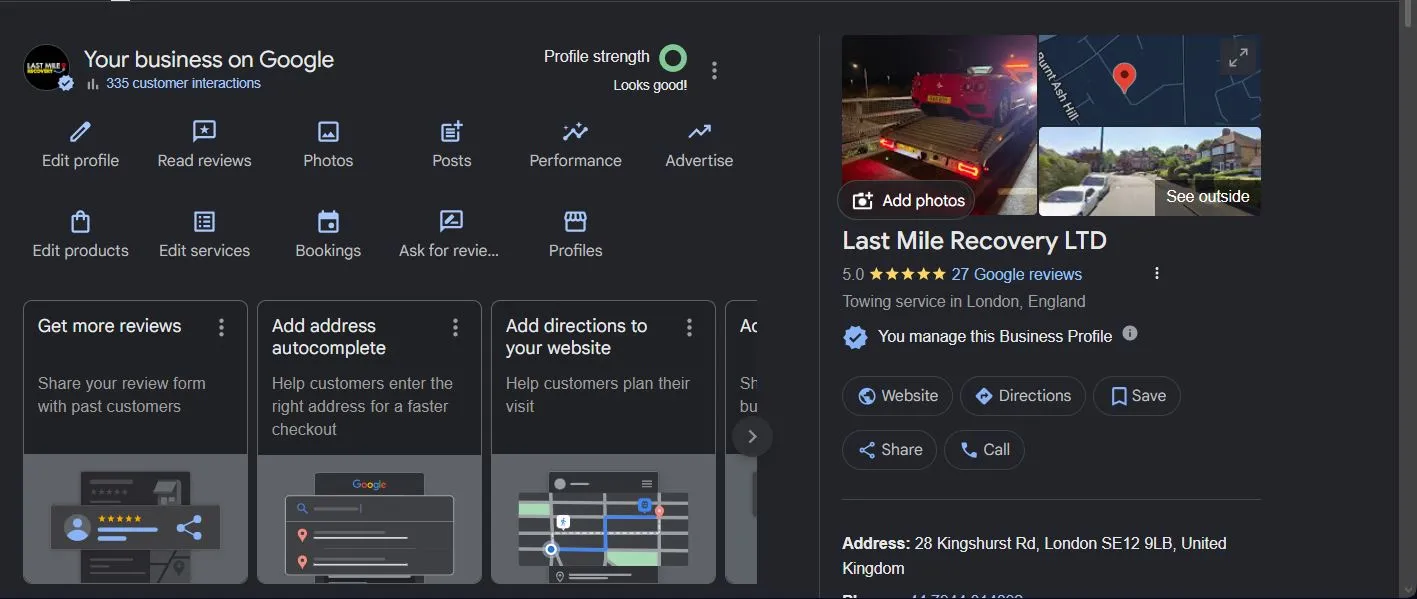Click the Website button
Screen dimensions: 1417x599
coord(897,396)
